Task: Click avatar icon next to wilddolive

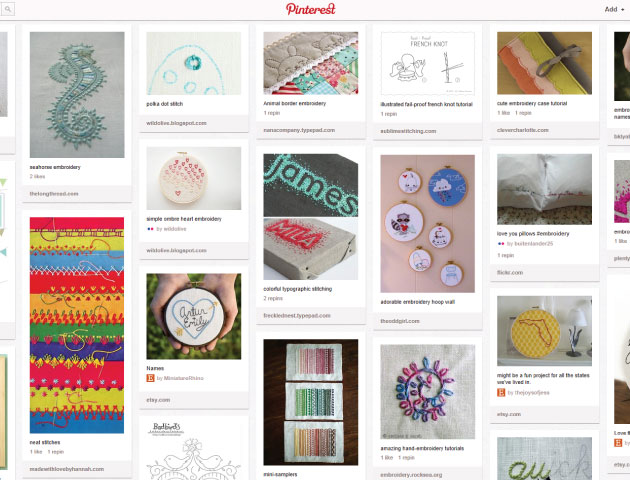Action: tap(150, 229)
